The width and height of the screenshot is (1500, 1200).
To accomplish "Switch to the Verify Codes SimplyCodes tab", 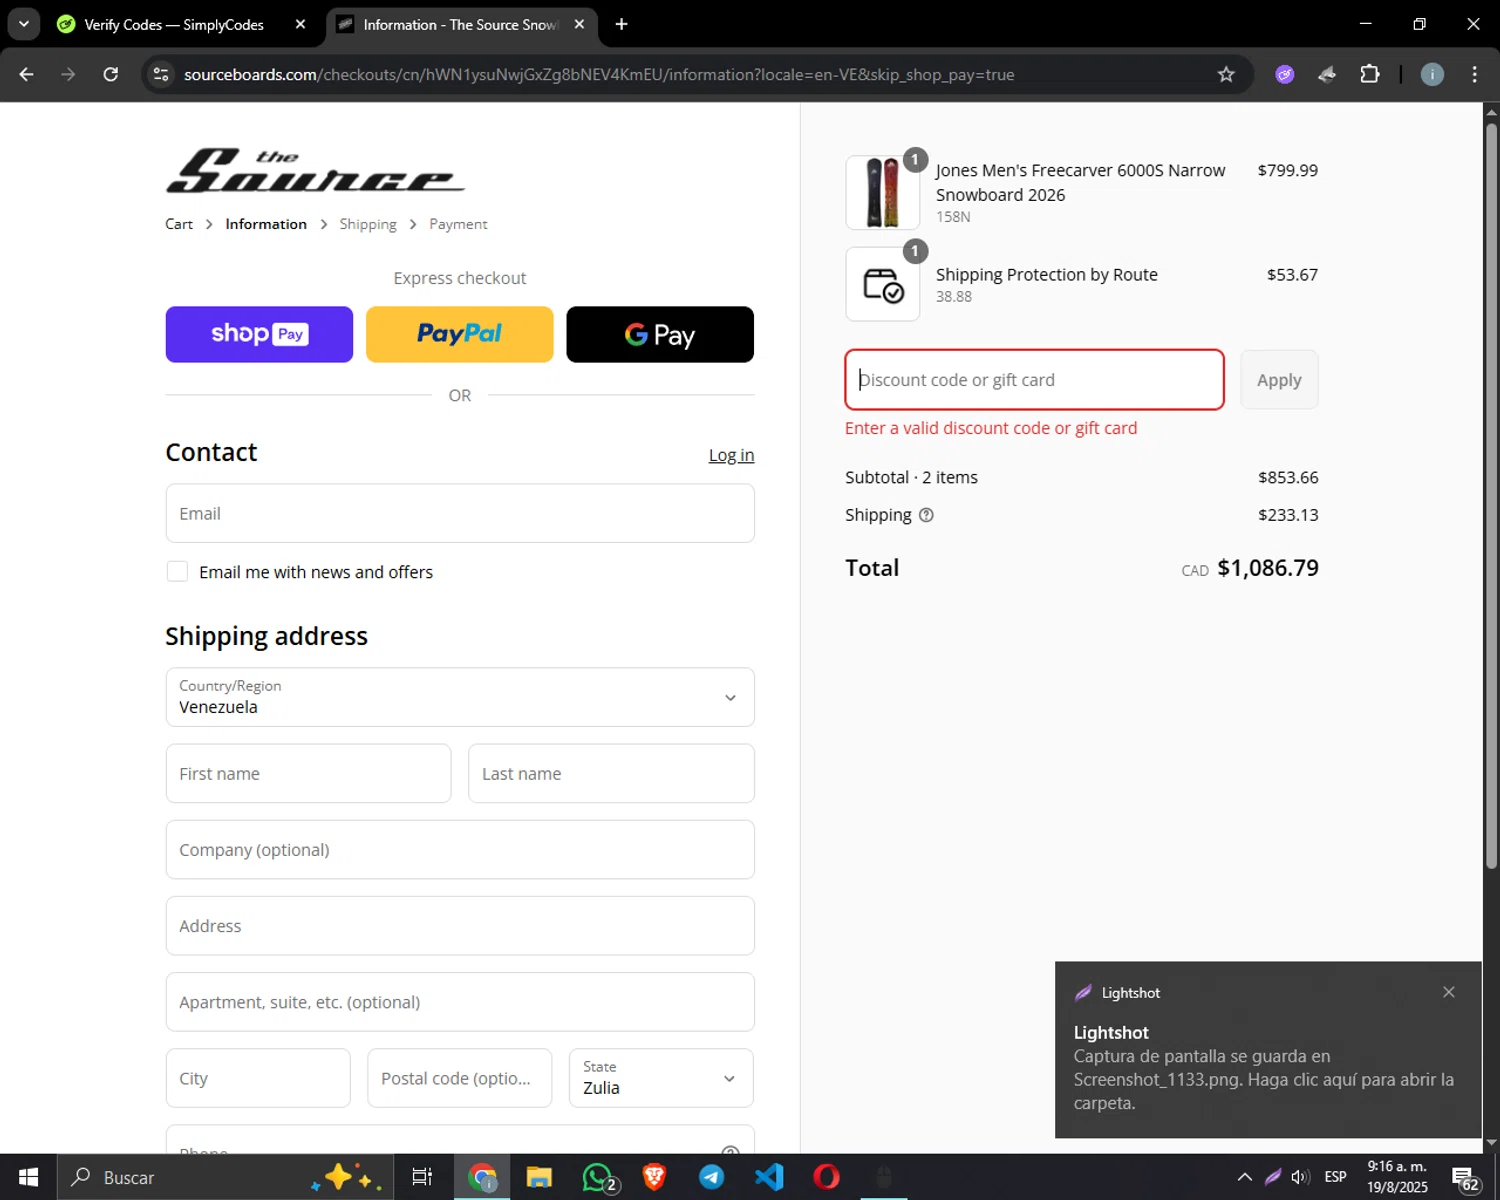I will (x=173, y=24).
